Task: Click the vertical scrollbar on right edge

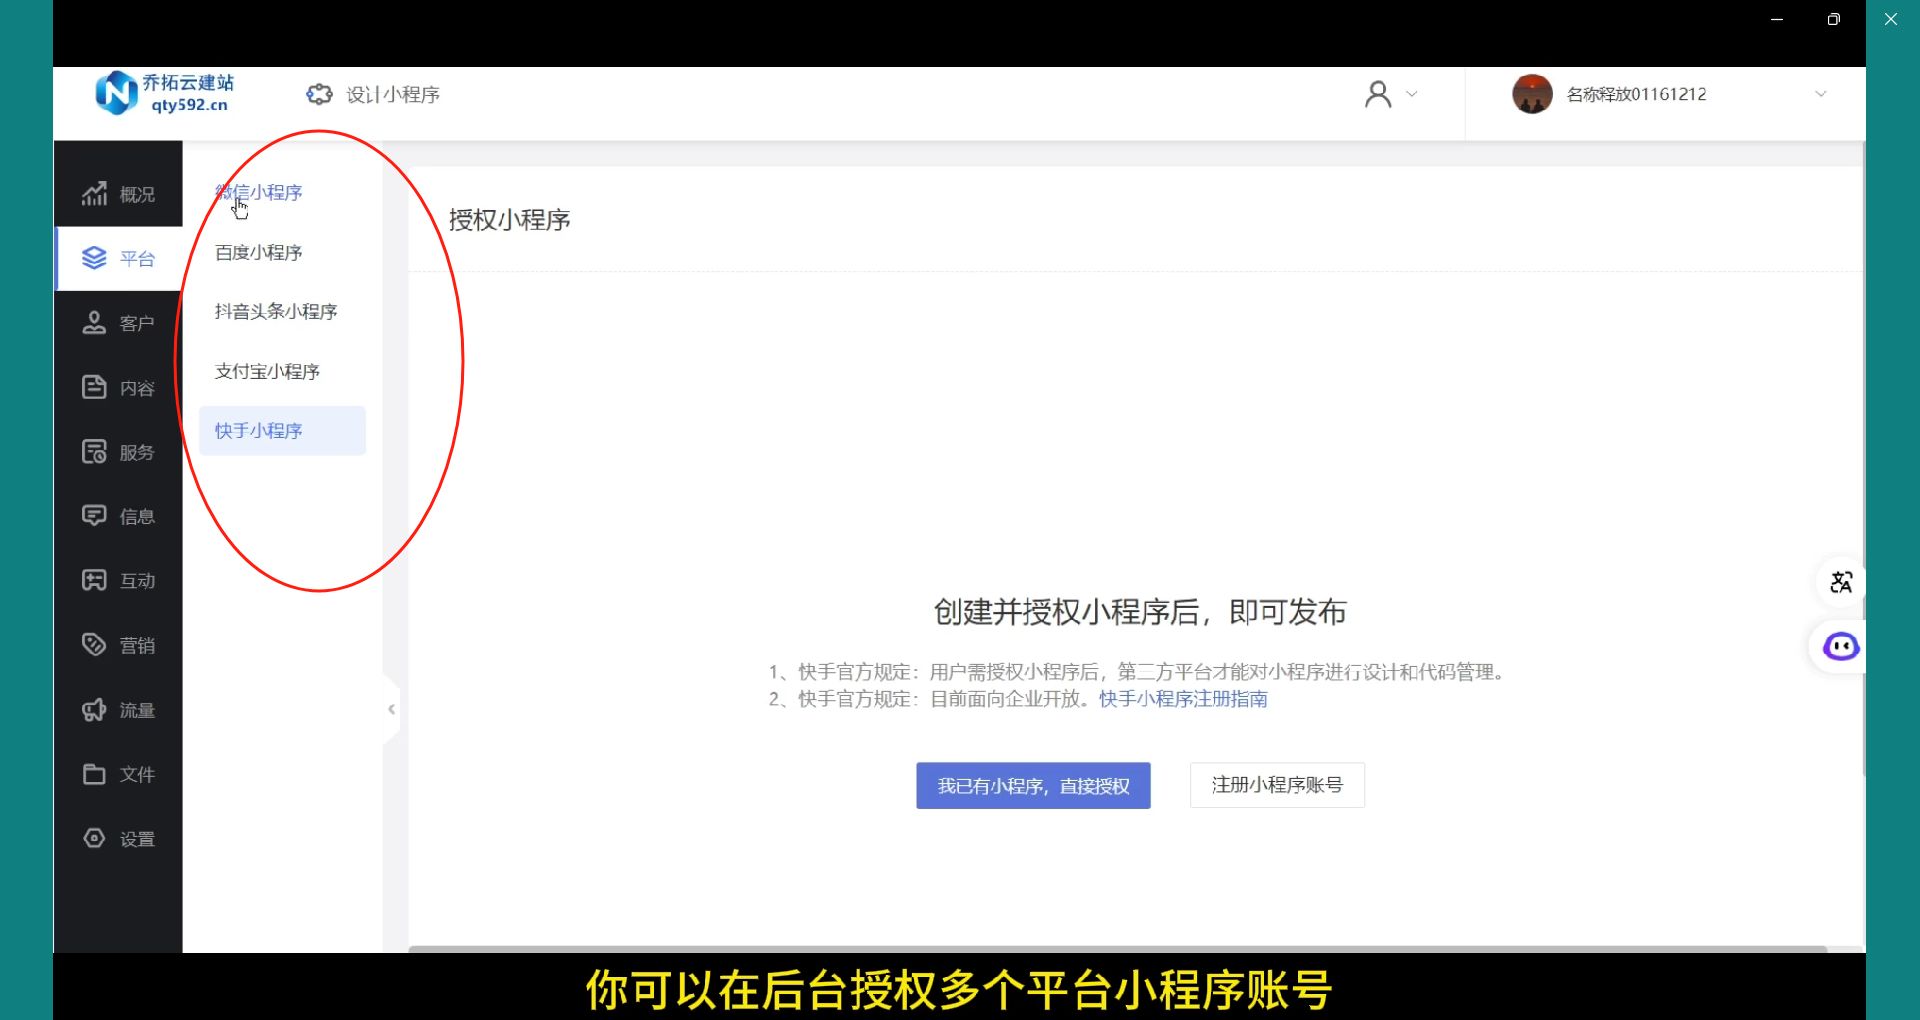Action: click(1863, 460)
